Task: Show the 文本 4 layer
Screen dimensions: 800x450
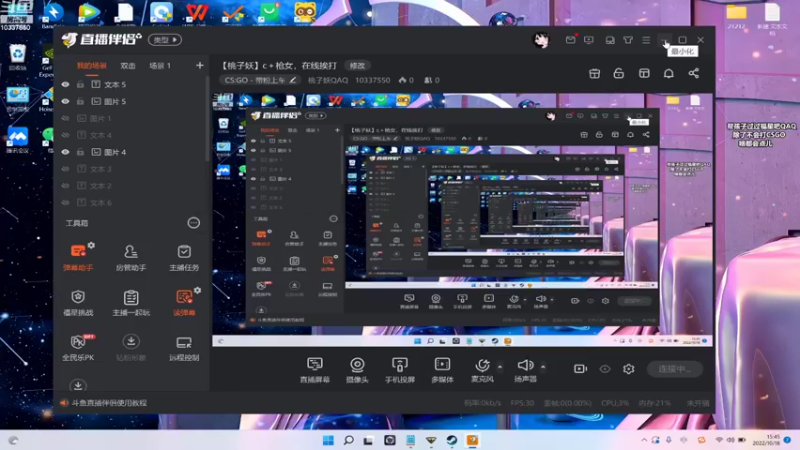Action: tap(65, 135)
